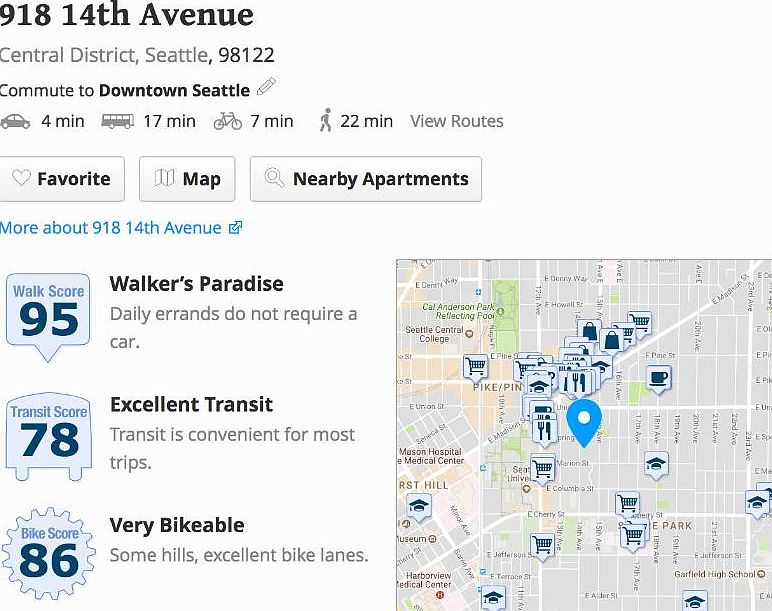Open the View Routes link

coord(457,121)
